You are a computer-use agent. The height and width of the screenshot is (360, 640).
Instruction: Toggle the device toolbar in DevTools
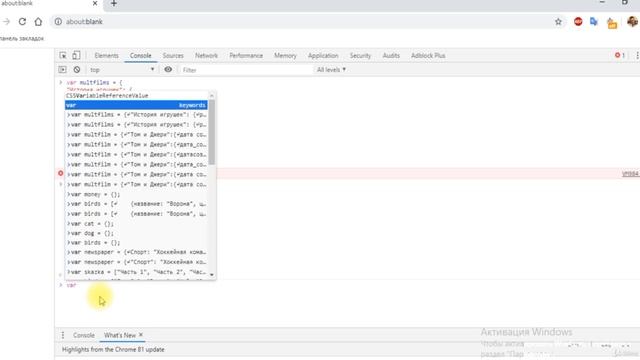[x=76, y=55]
